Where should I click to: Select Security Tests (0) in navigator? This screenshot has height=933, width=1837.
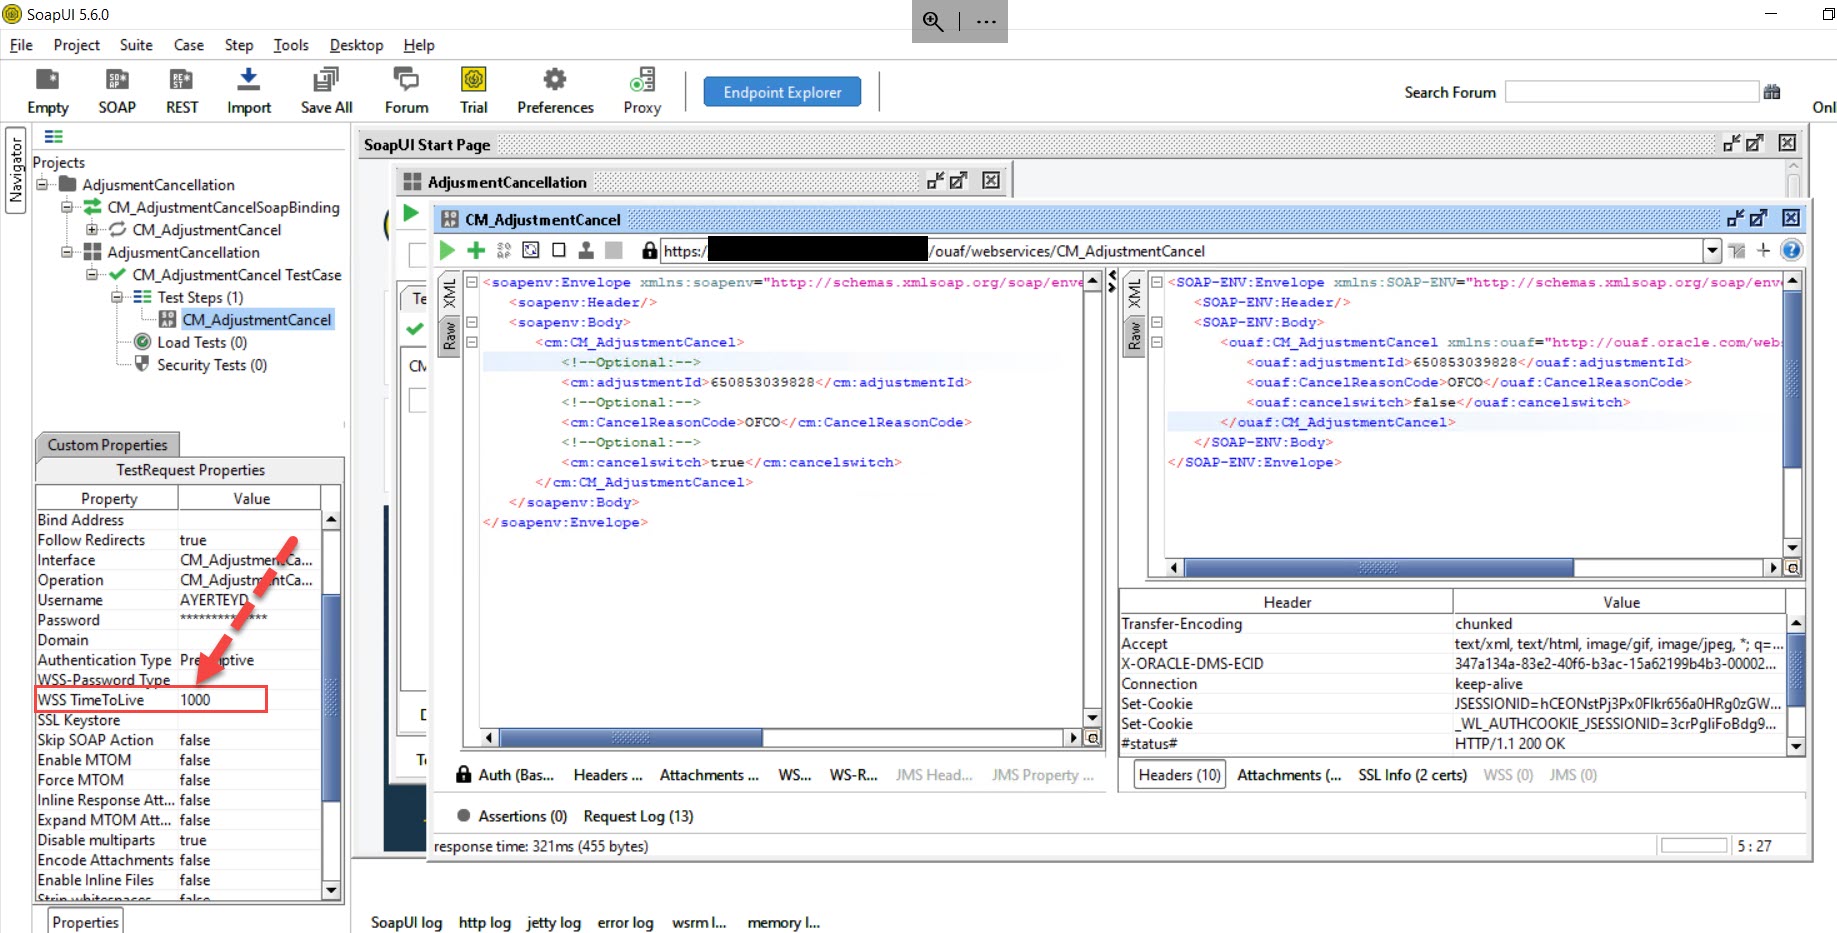point(211,365)
